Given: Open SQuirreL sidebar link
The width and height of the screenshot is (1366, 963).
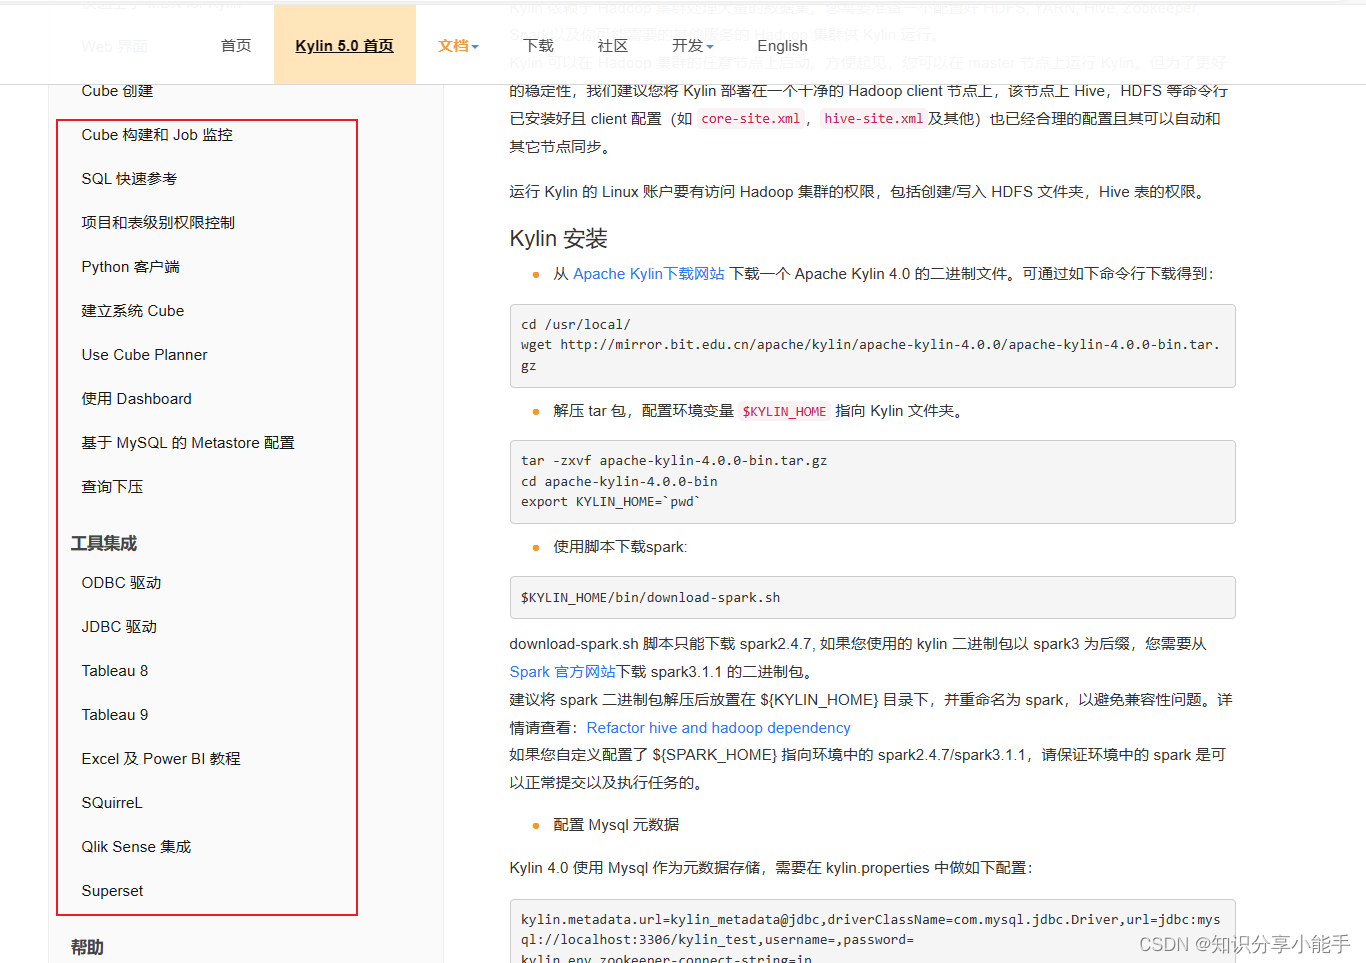Looking at the screenshot, I should (x=112, y=803).
